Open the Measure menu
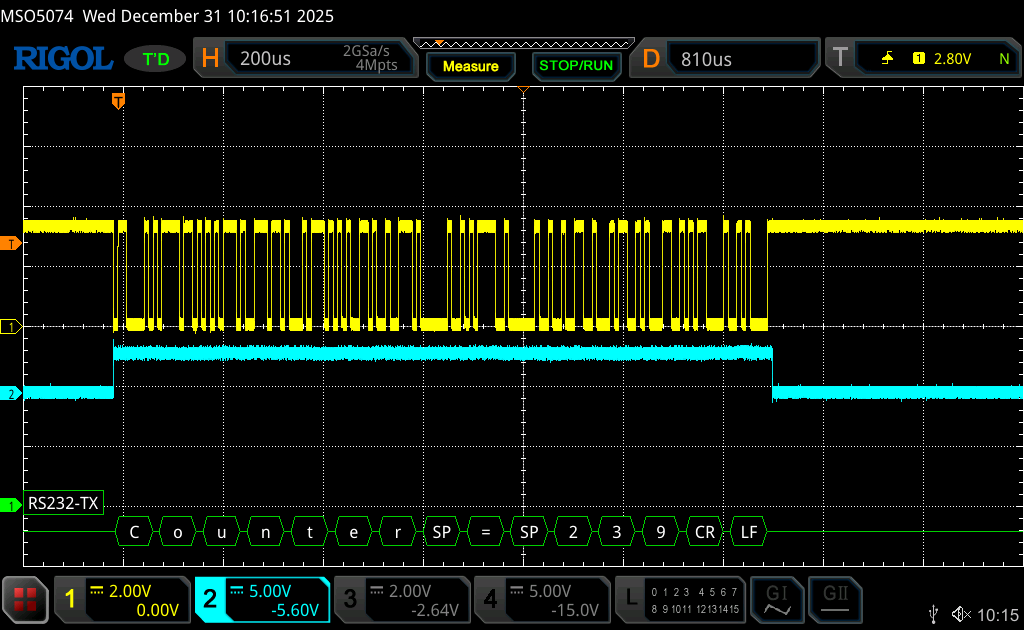 [470, 66]
